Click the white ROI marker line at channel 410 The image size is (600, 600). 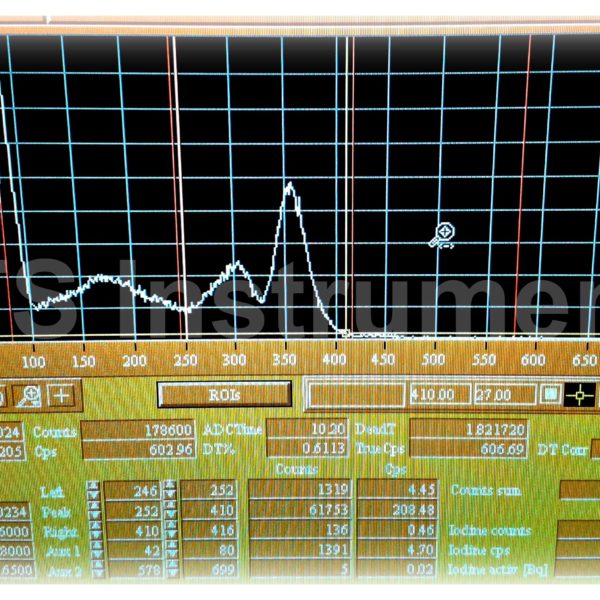(x=347, y=188)
